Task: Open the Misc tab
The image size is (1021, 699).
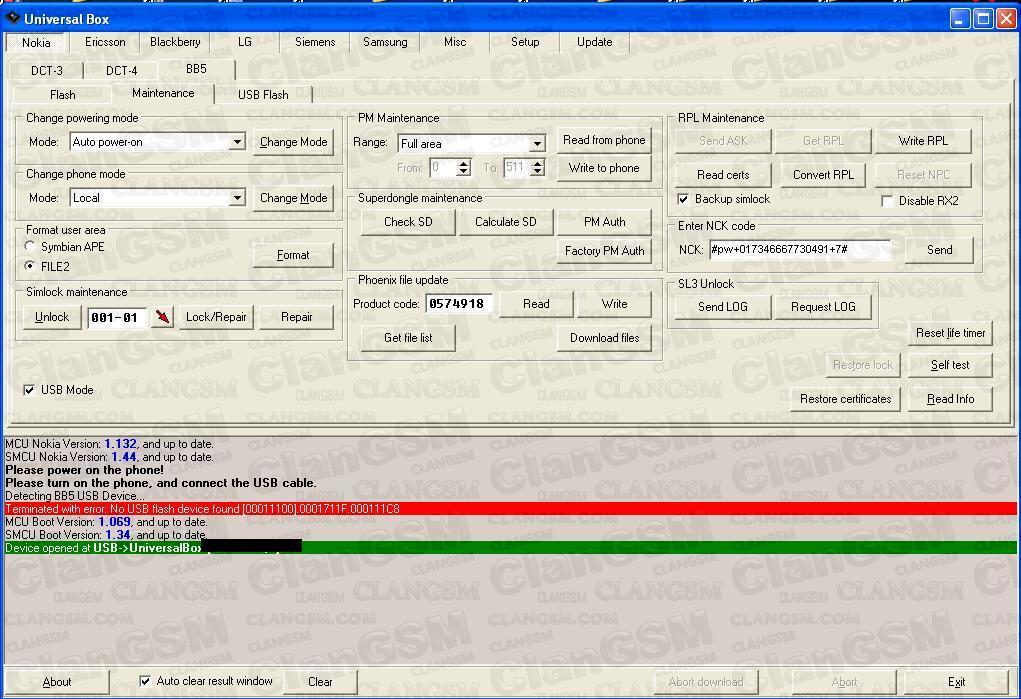Action: click(x=455, y=42)
